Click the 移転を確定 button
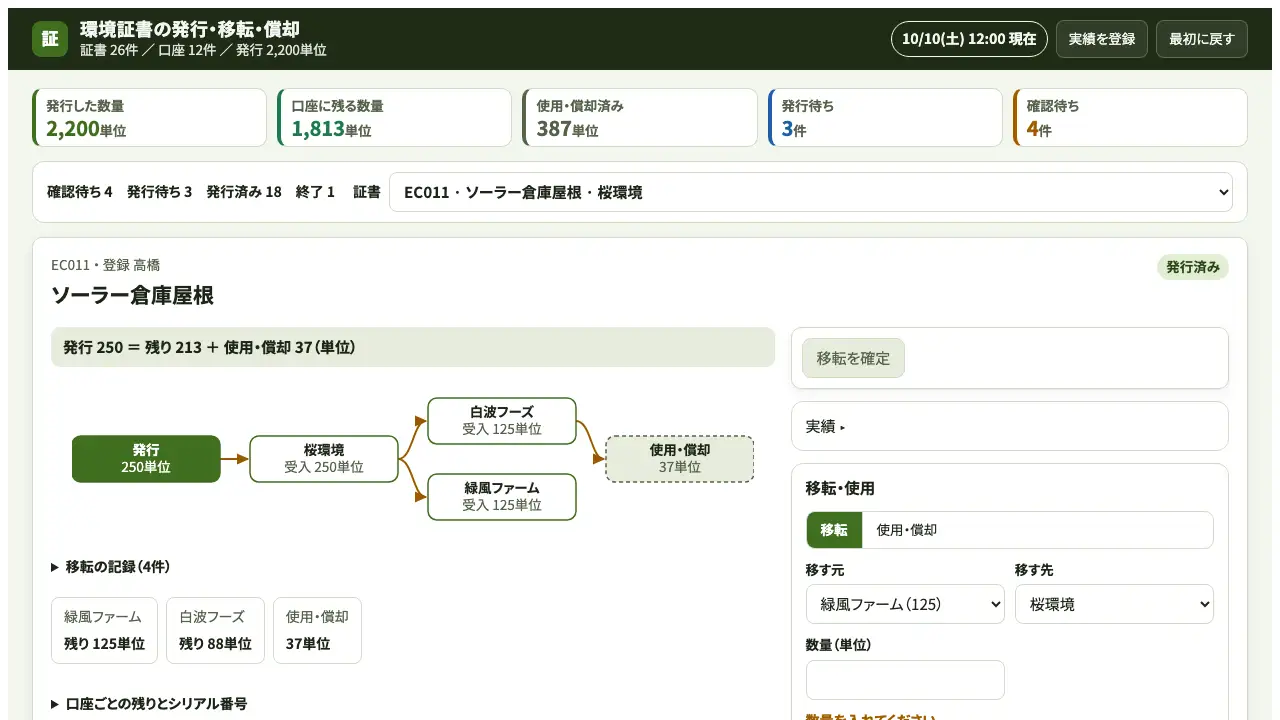Viewport: 1280px width, 720px height. click(853, 358)
